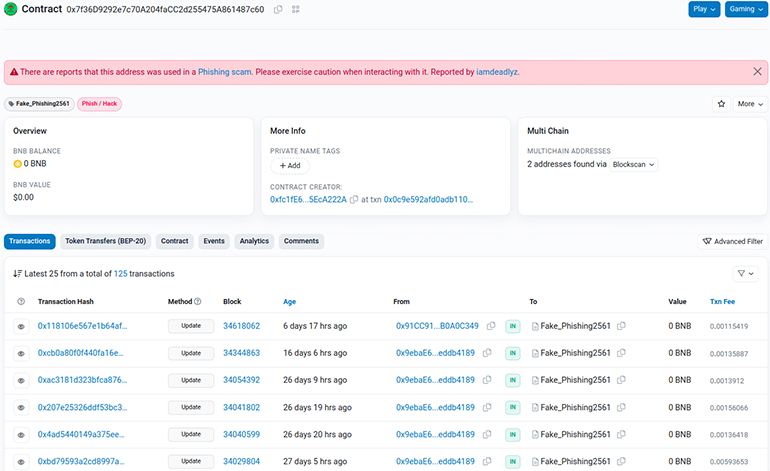Open the Events tab
Viewport: 770px width, 471px height.
(x=214, y=241)
